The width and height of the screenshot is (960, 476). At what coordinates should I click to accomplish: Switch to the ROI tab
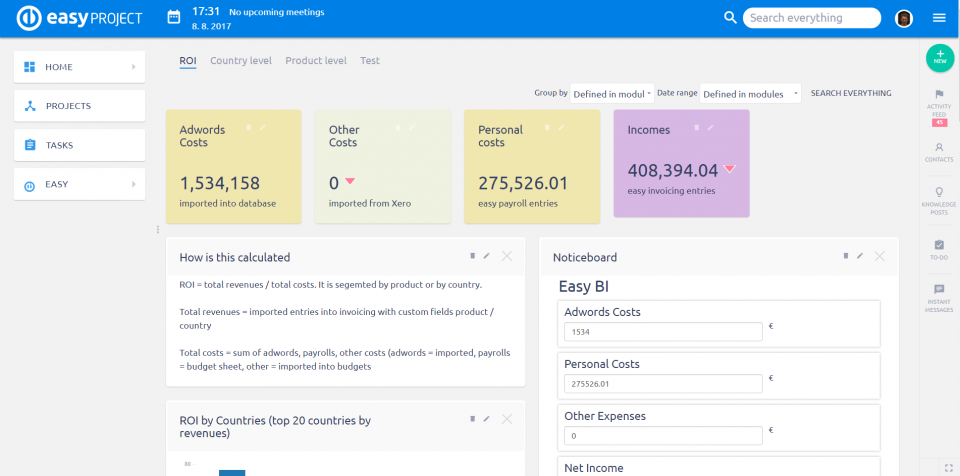pos(187,61)
